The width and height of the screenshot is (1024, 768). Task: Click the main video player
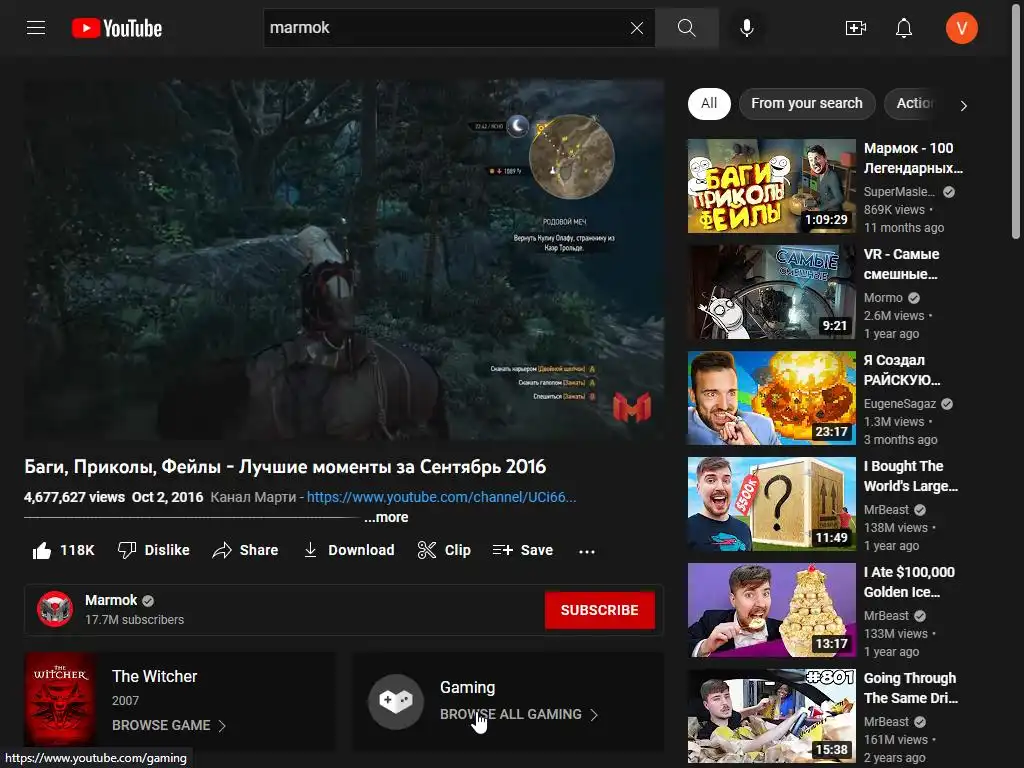[344, 260]
